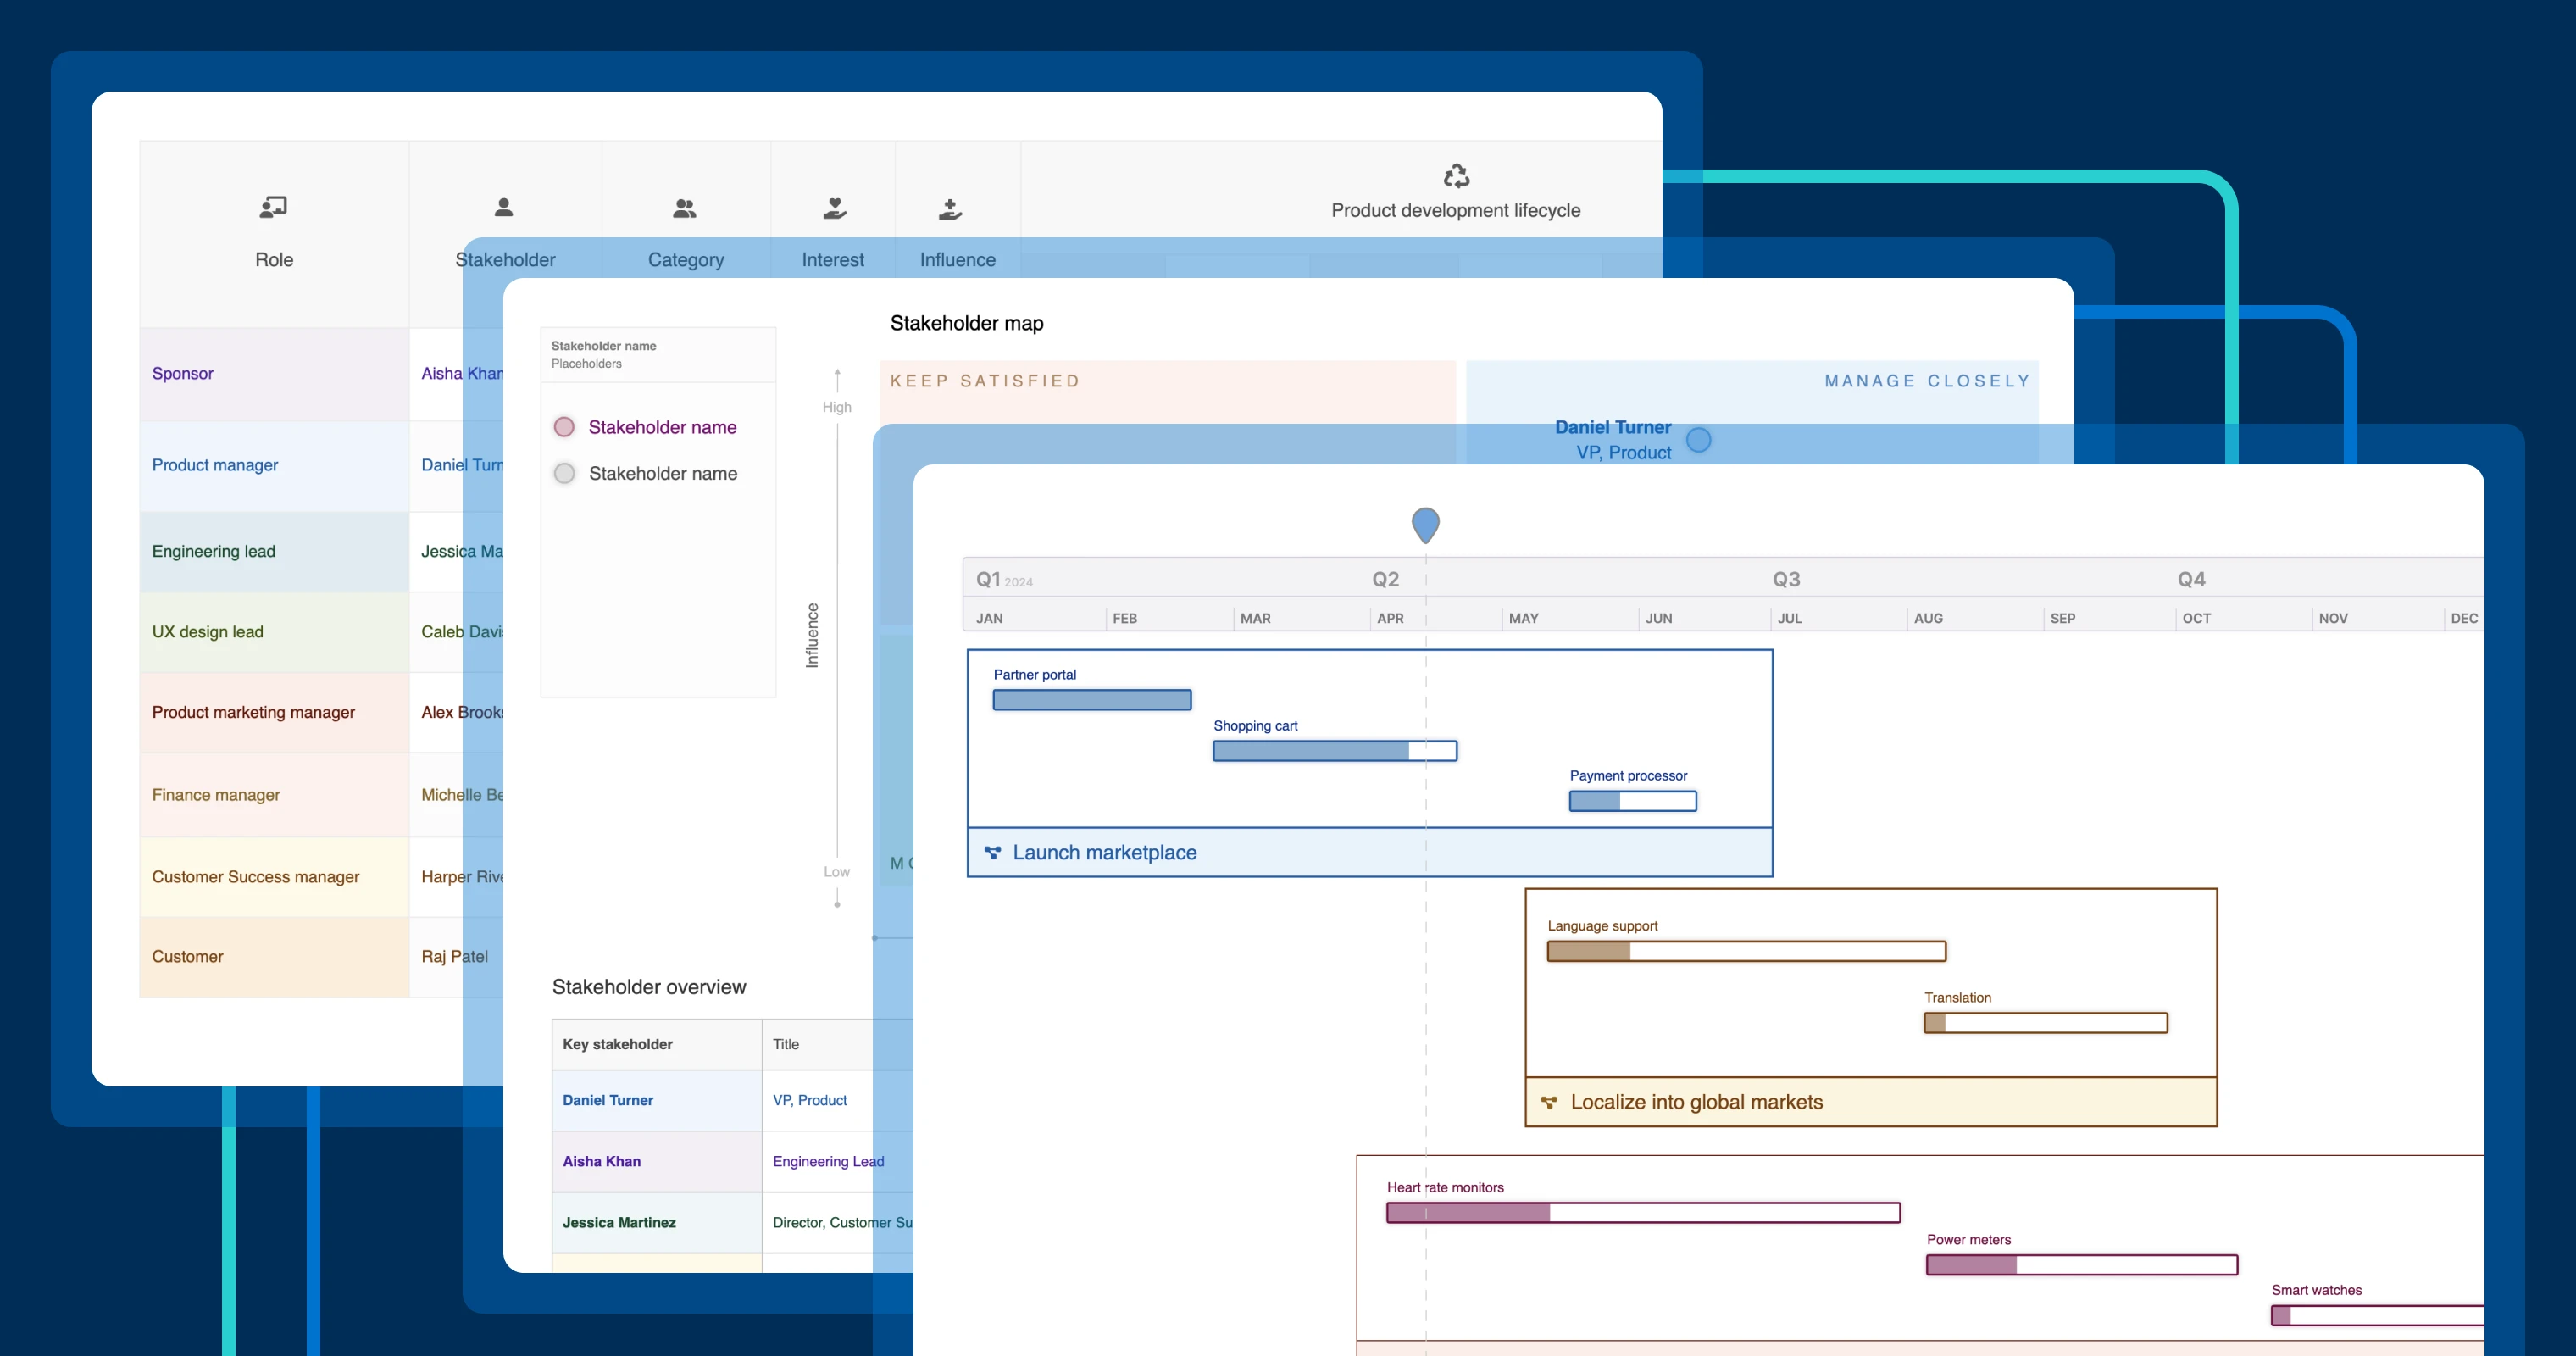Click Daniel Turner's marker on the stakeholder map
This screenshot has width=2576, height=1356.
pyautogui.click(x=1698, y=439)
